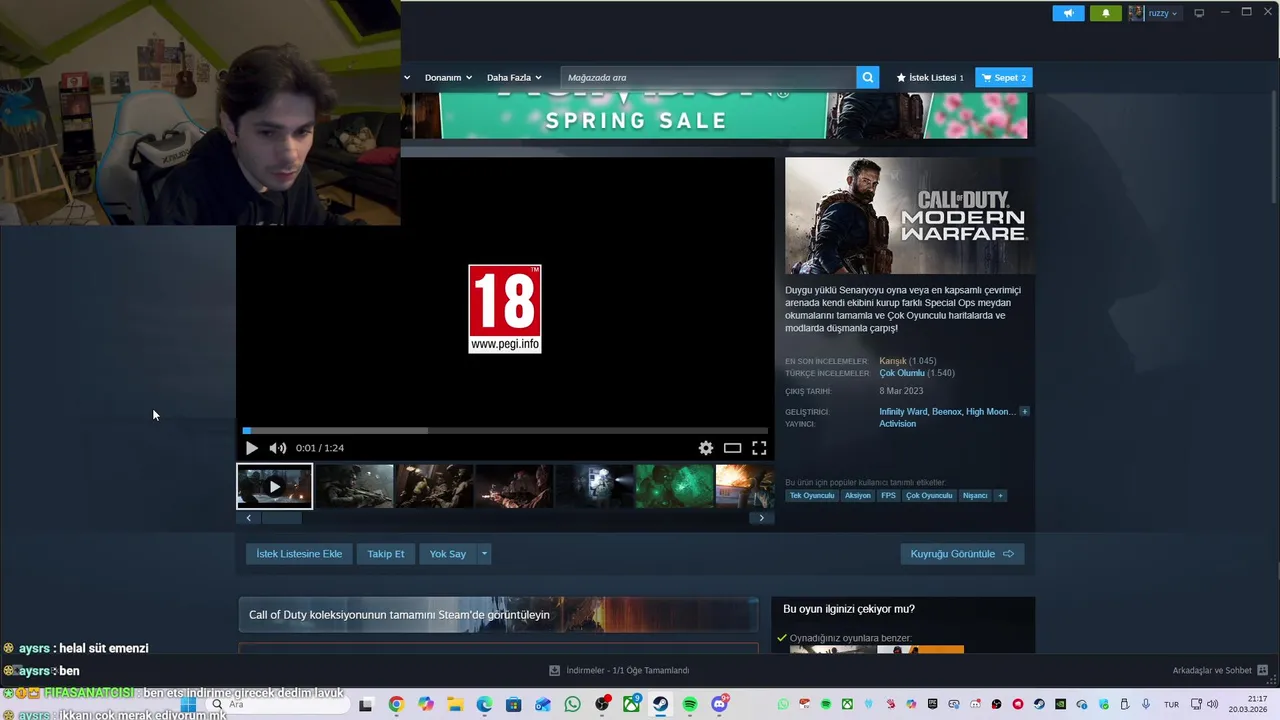Select the FPS tag
Screen dimensions: 1280x720
coord(888,495)
